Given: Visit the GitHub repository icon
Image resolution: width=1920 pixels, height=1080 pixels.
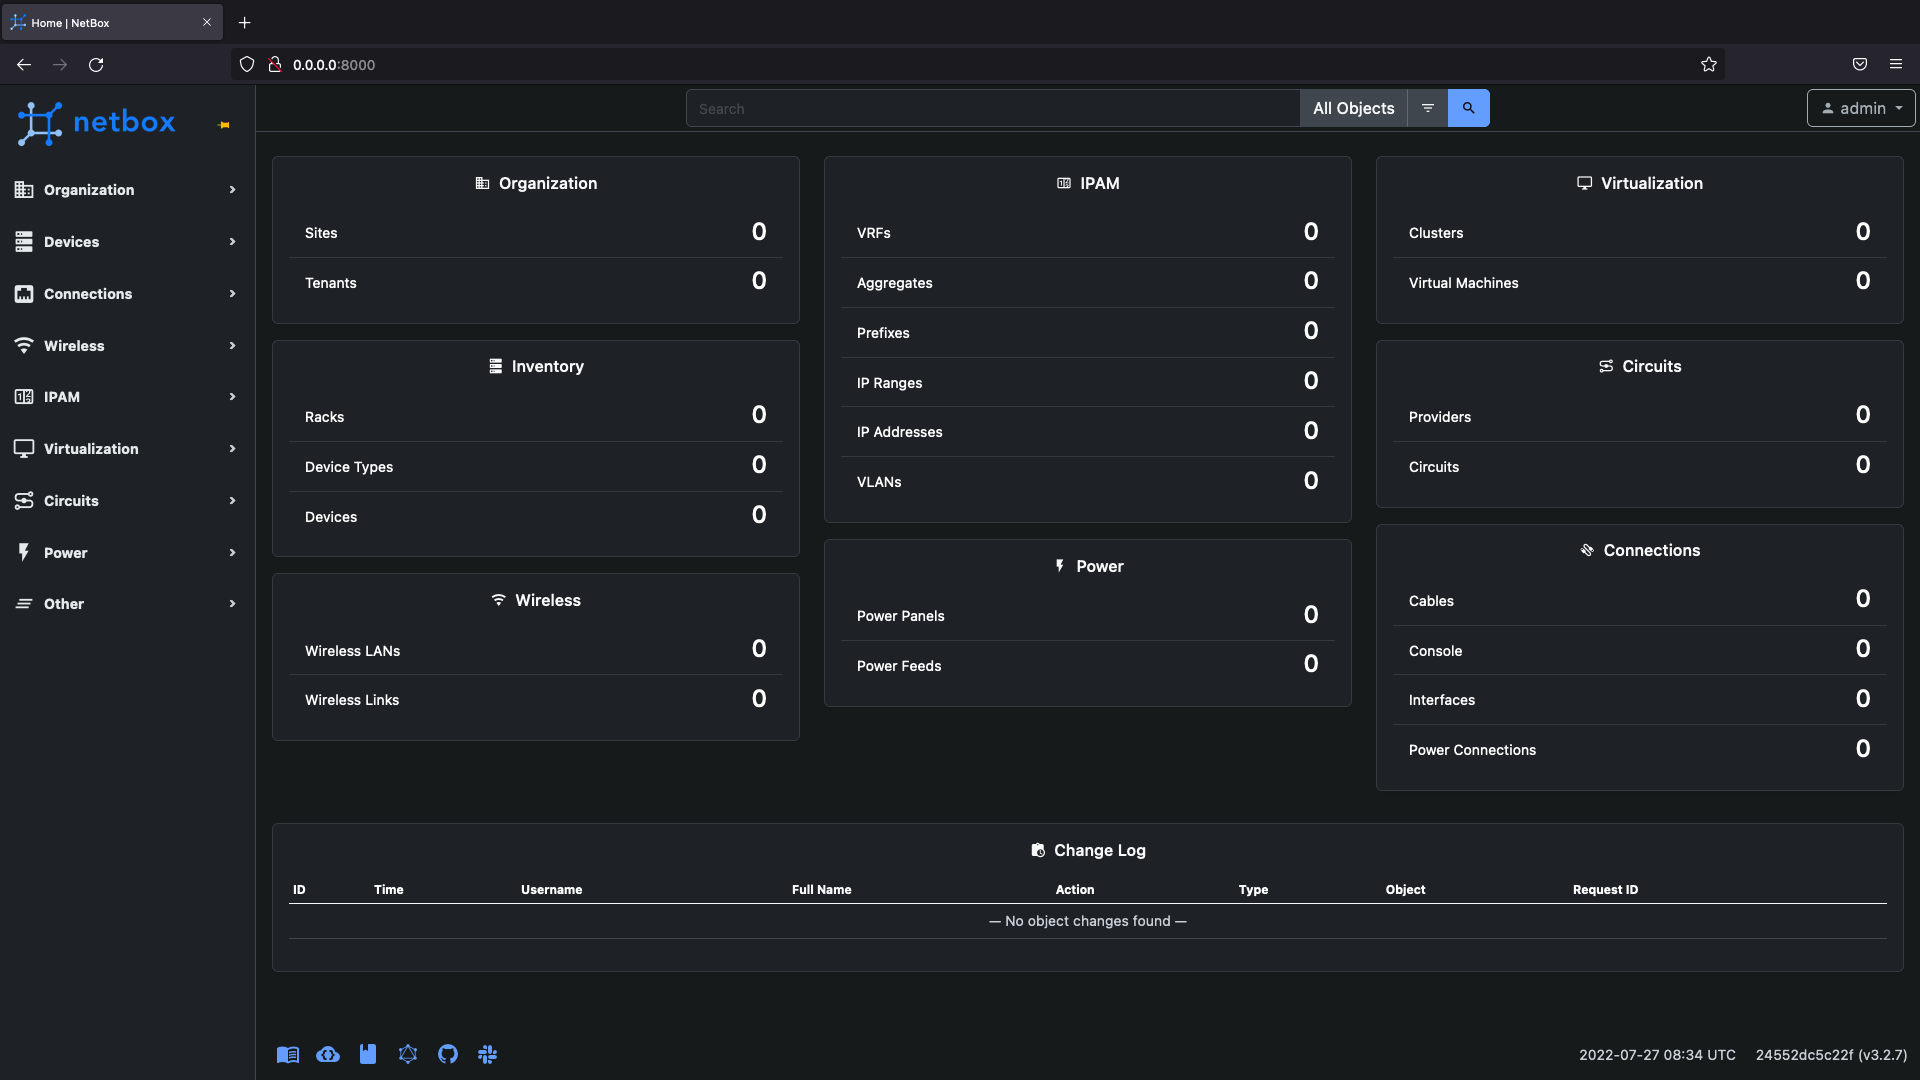Looking at the screenshot, I should [448, 1054].
